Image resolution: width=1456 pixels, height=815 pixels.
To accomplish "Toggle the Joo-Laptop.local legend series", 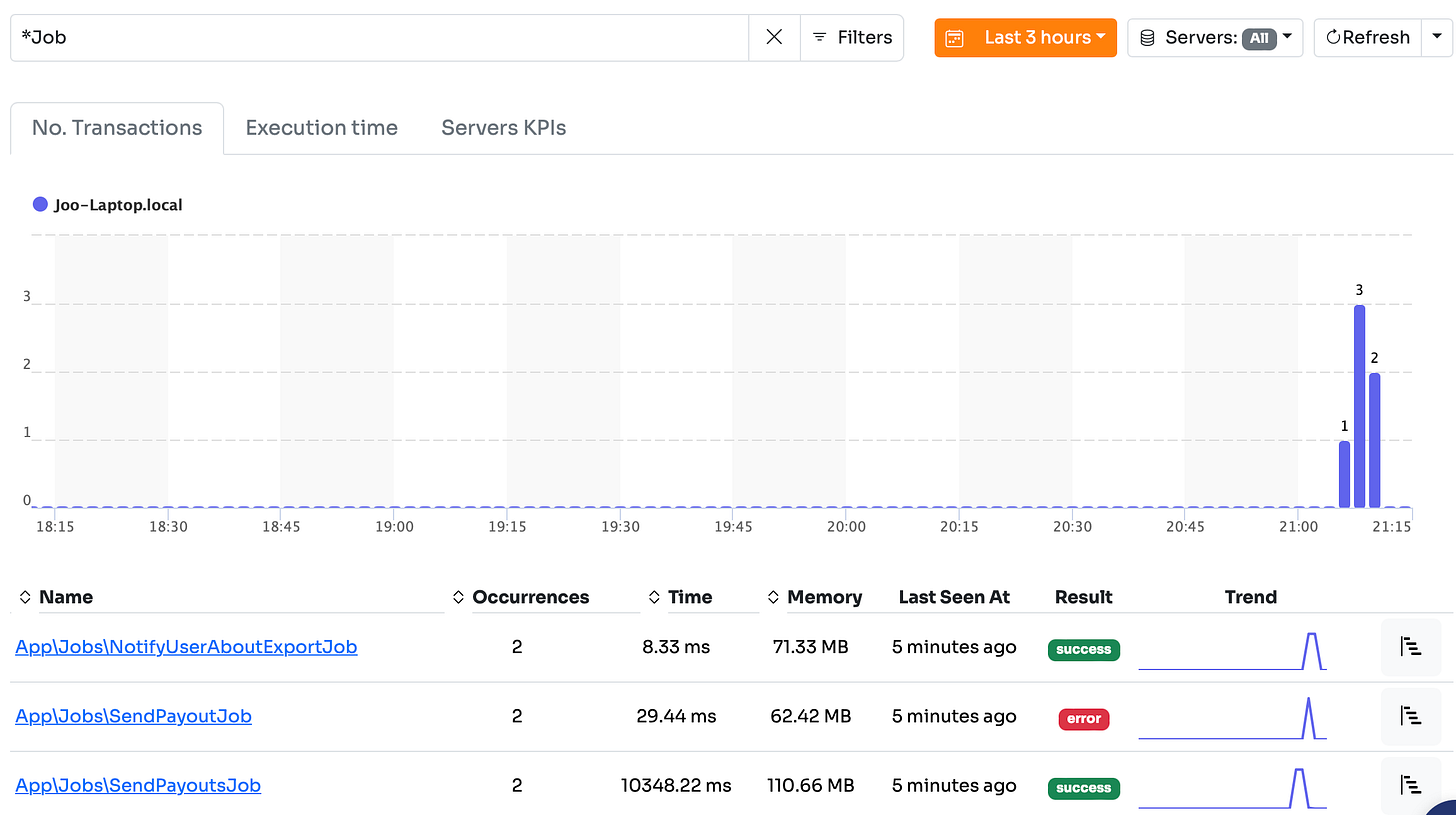I will point(108,205).
